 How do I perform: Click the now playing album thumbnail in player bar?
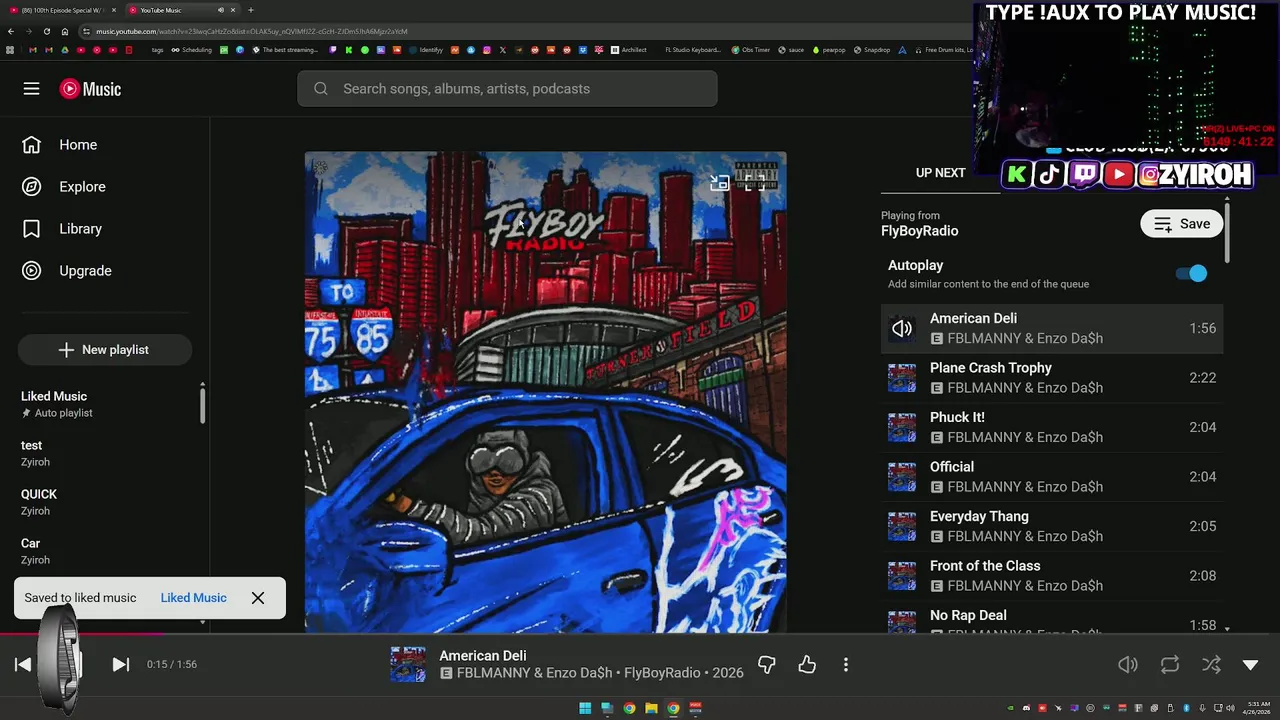click(408, 664)
